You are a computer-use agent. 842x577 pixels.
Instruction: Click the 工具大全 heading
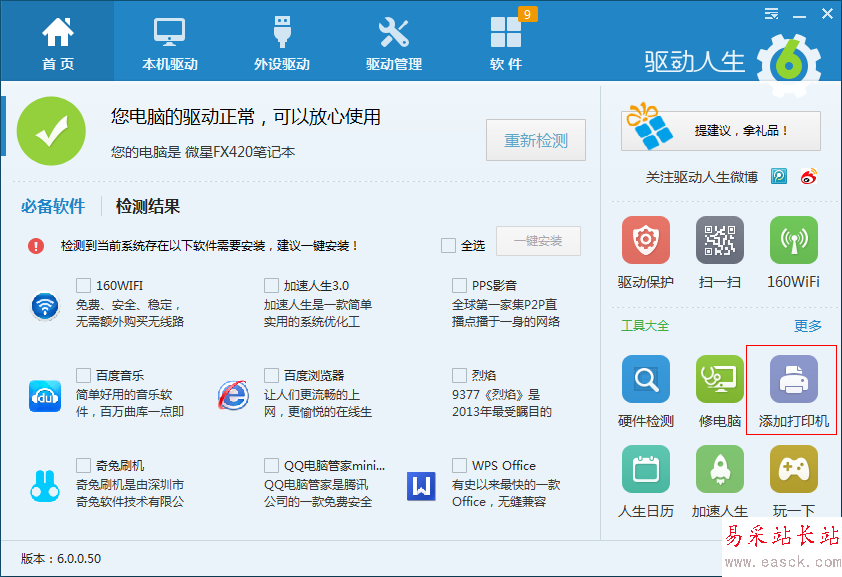pyautogui.click(x=645, y=326)
